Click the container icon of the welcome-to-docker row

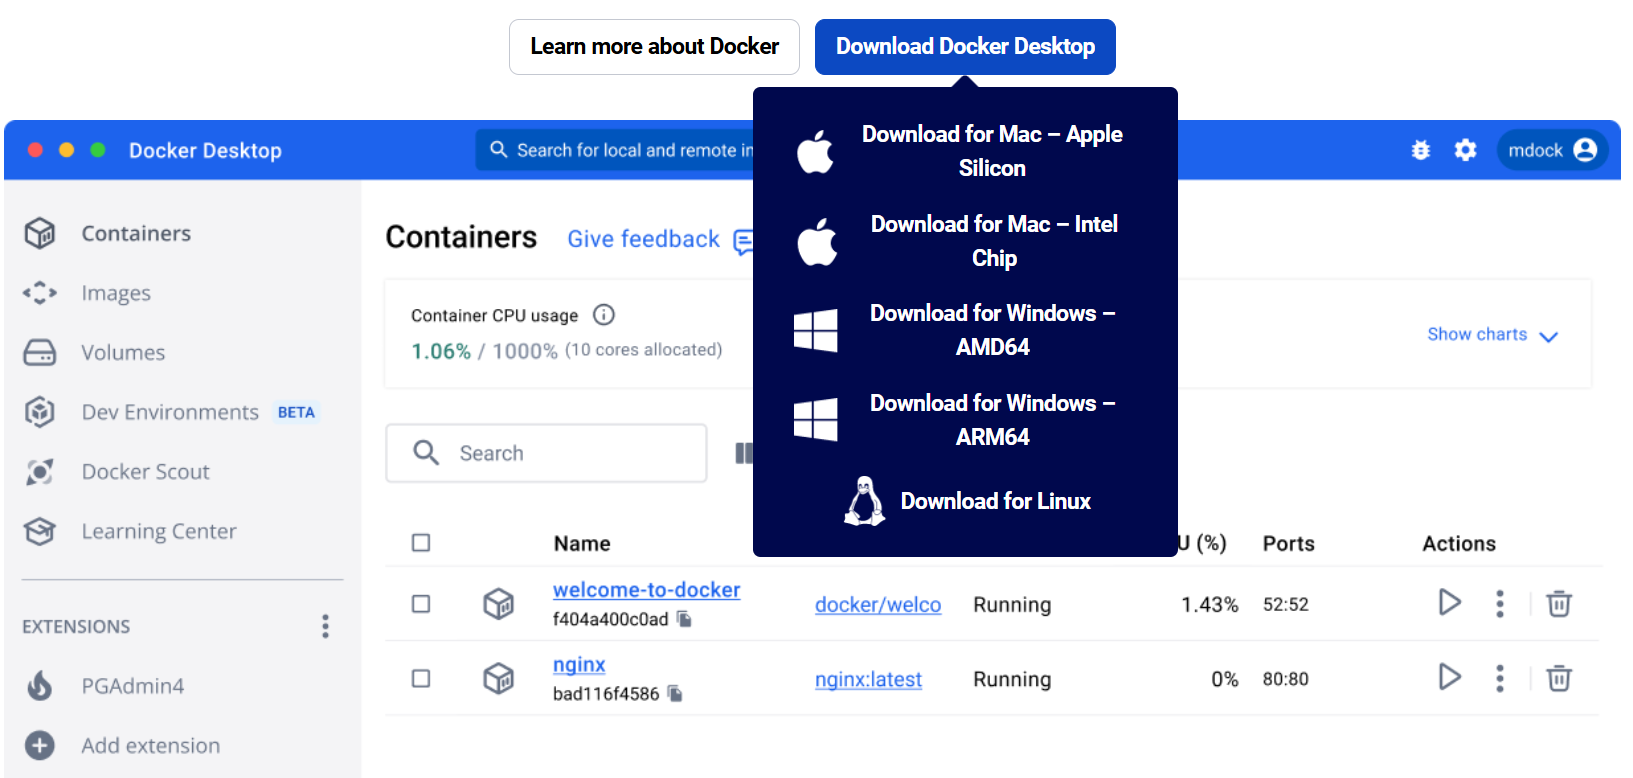pyautogui.click(x=499, y=604)
